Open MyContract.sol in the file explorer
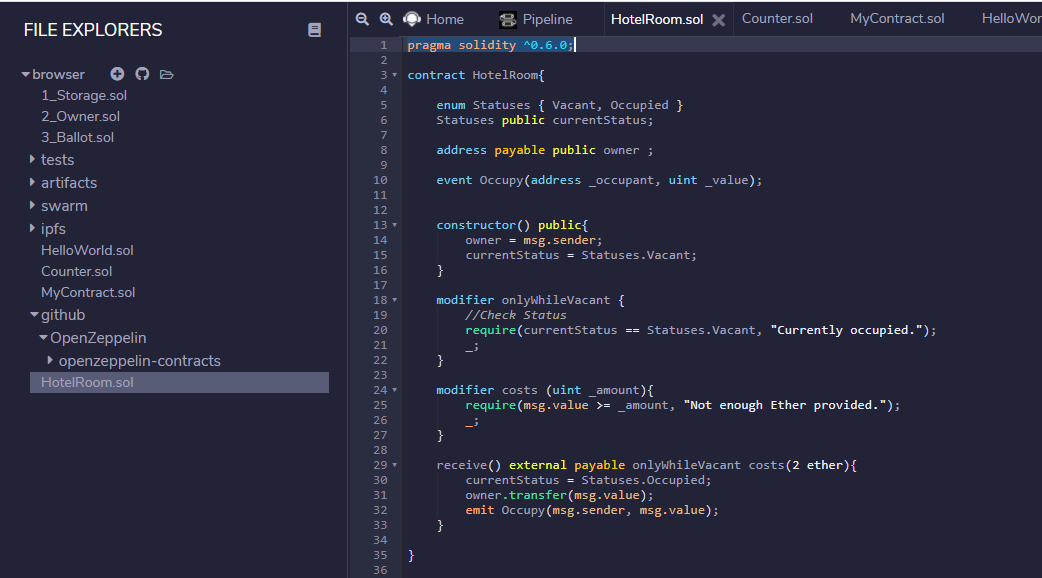Image resolution: width=1042 pixels, height=578 pixels. tap(88, 292)
